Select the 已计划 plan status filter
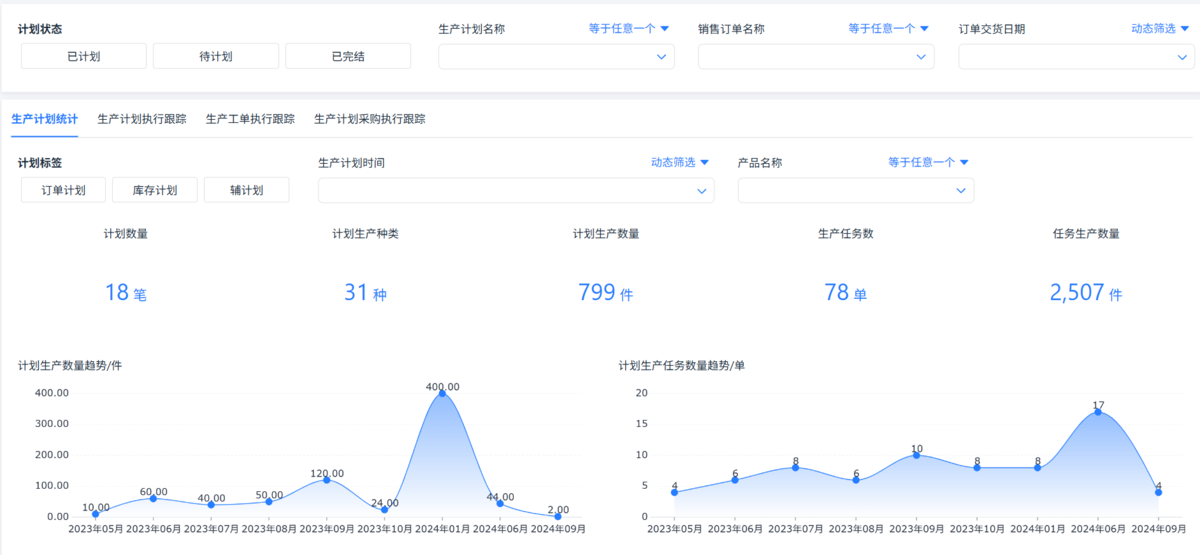 (84, 56)
